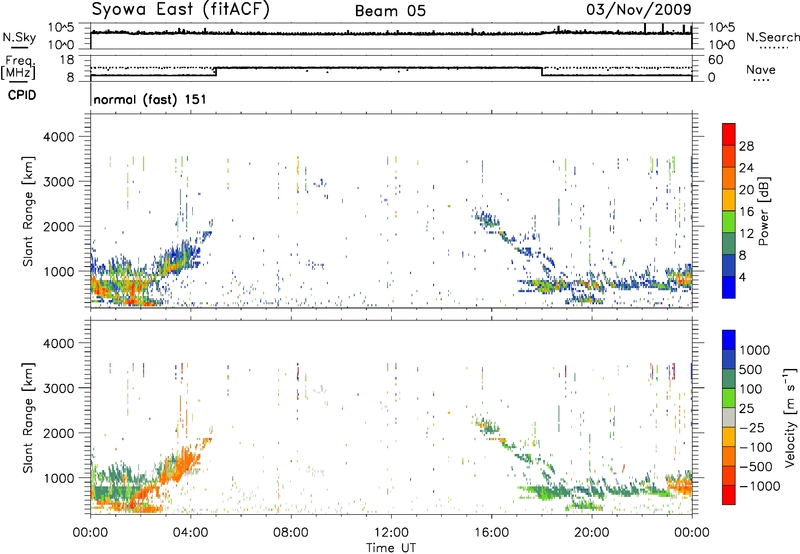The image size is (800, 554).
Task: Select the "Velocity [m s-1]" colorbar label
Action: (x=790, y=417)
